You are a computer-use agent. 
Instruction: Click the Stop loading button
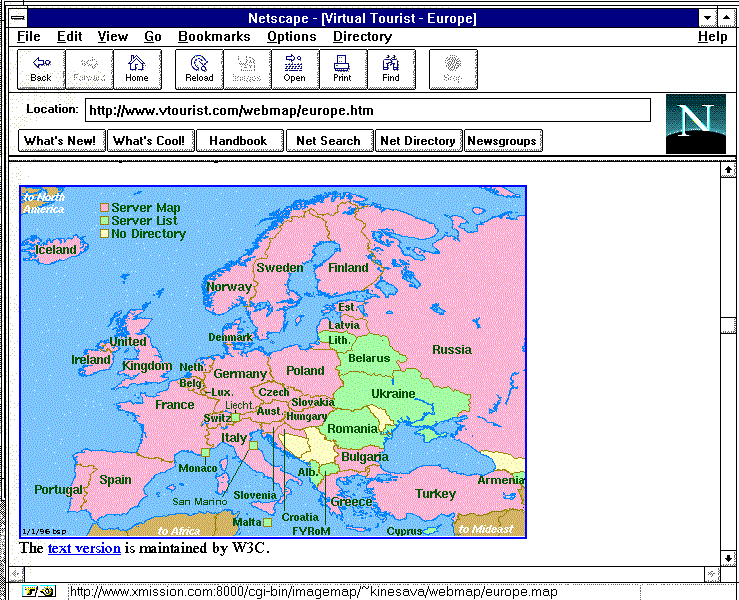coord(453,69)
